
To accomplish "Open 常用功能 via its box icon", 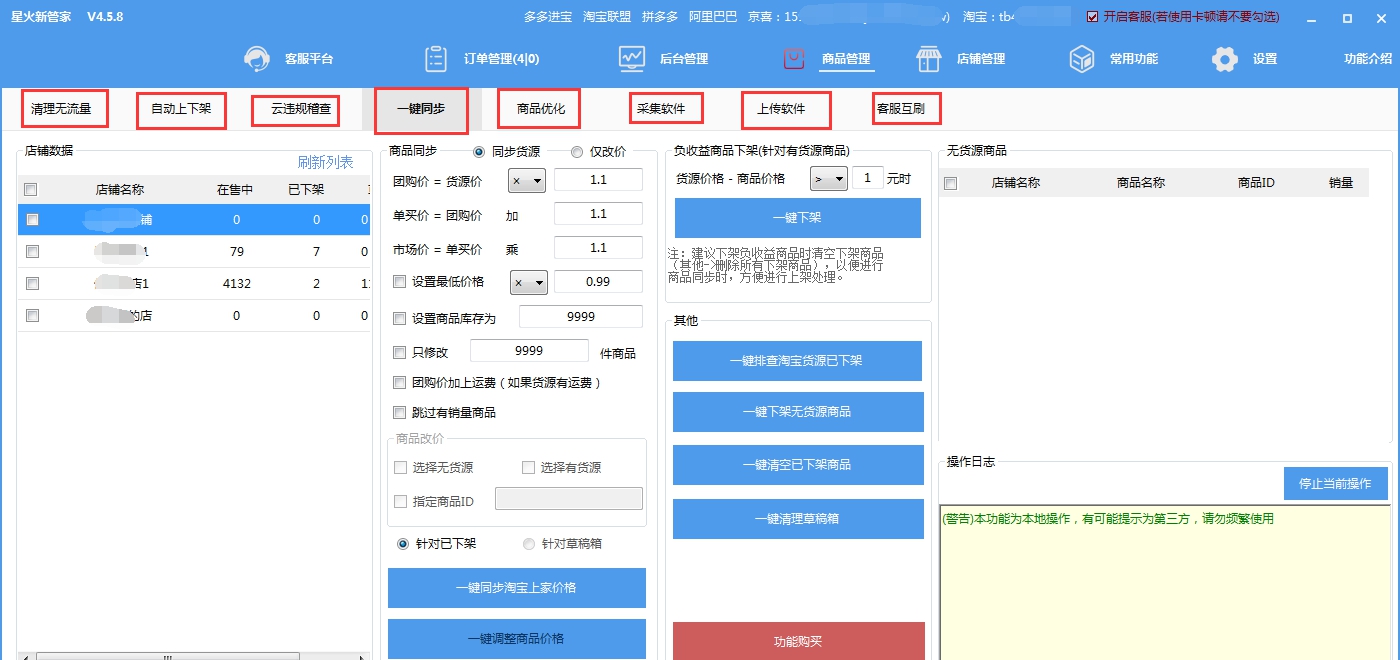I will pyautogui.click(x=1082, y=58).
